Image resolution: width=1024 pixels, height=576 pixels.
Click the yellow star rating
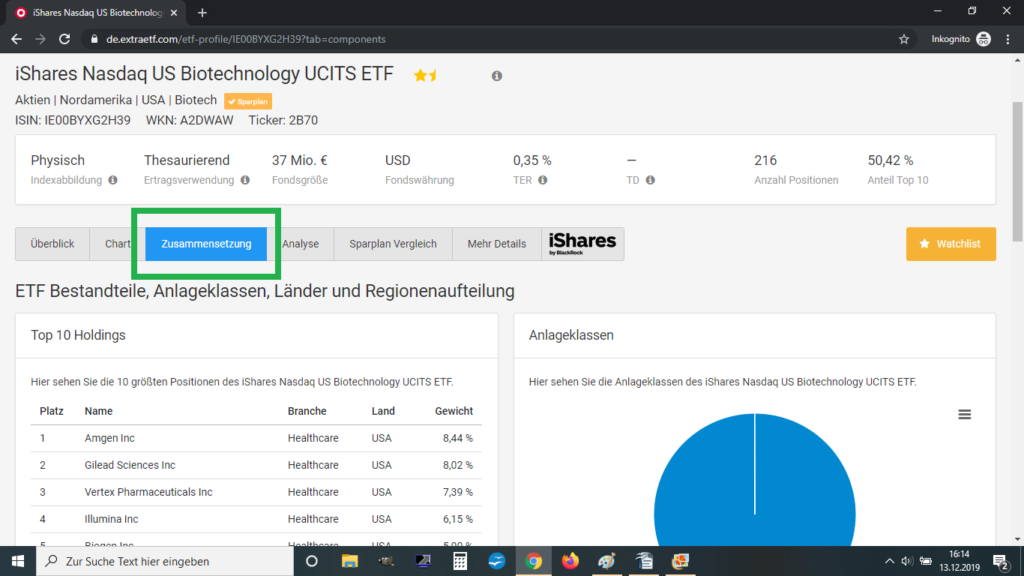(425, 75)
